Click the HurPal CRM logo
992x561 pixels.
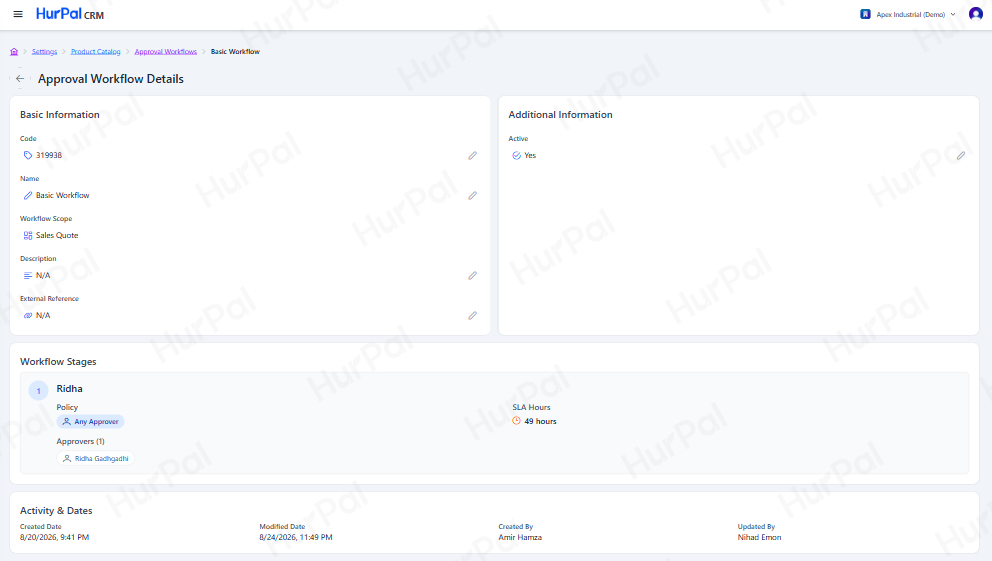pos(70,14)
